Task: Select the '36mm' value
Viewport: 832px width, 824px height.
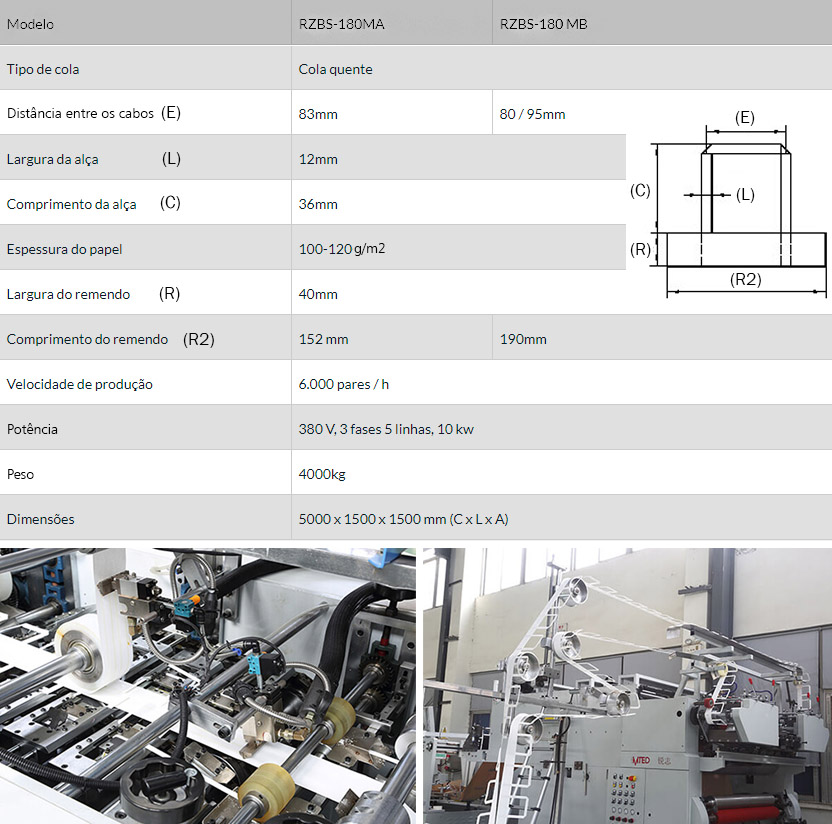Action: [x=318, y=204]
